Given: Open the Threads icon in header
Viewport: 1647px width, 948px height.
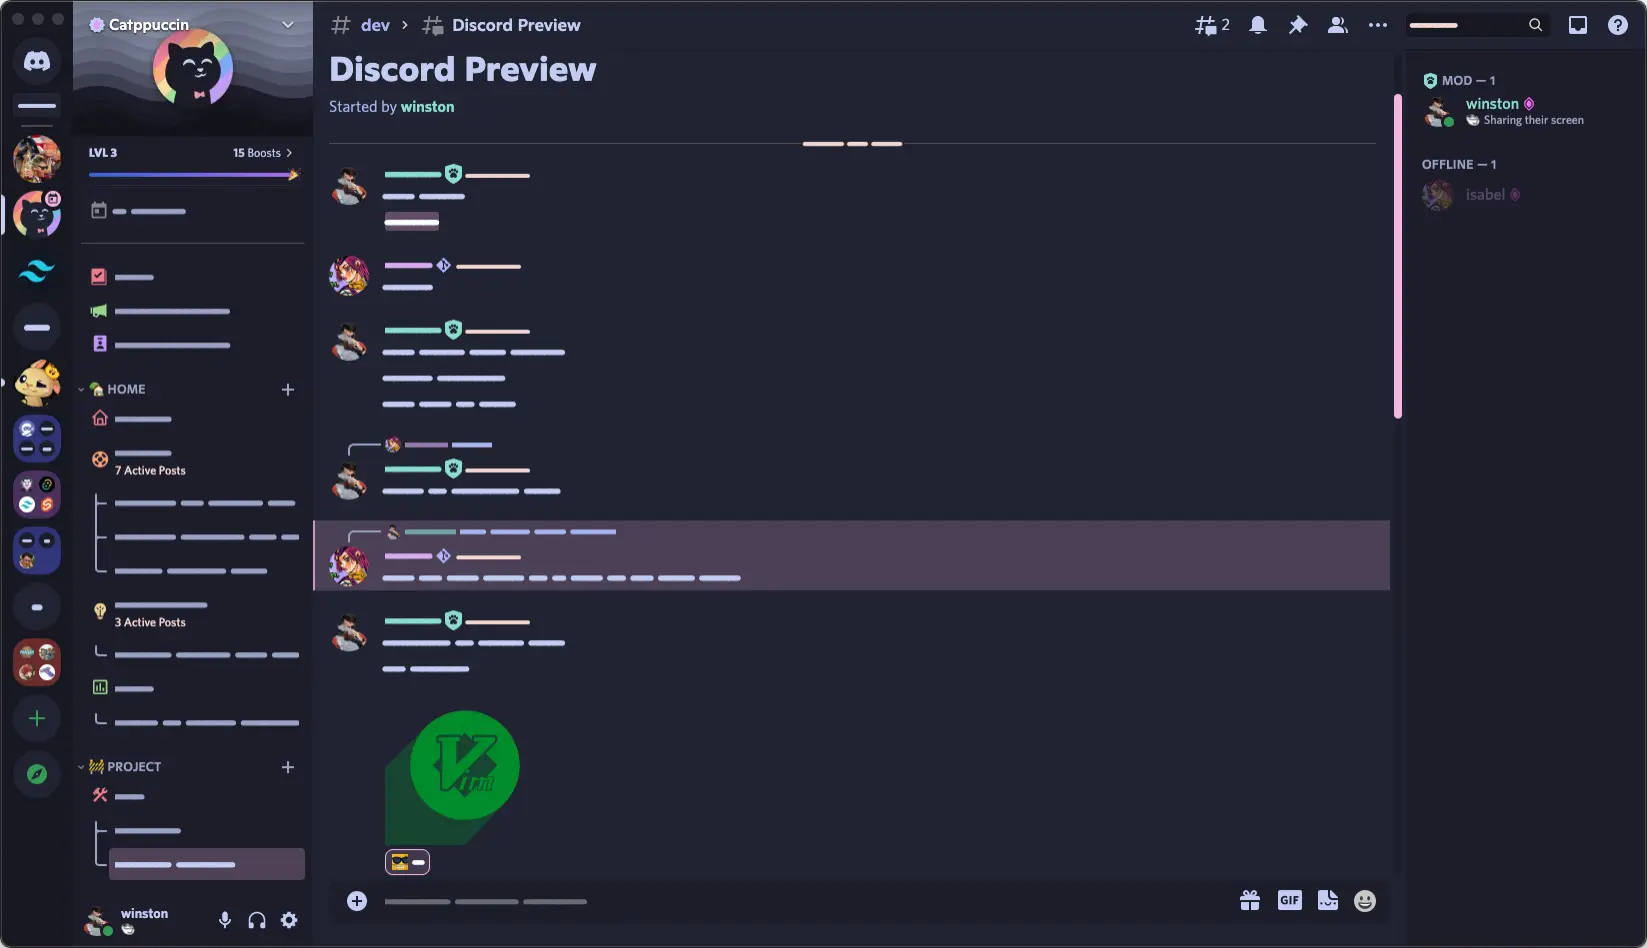Looking at the screenshot, I should coord(1211,25).
